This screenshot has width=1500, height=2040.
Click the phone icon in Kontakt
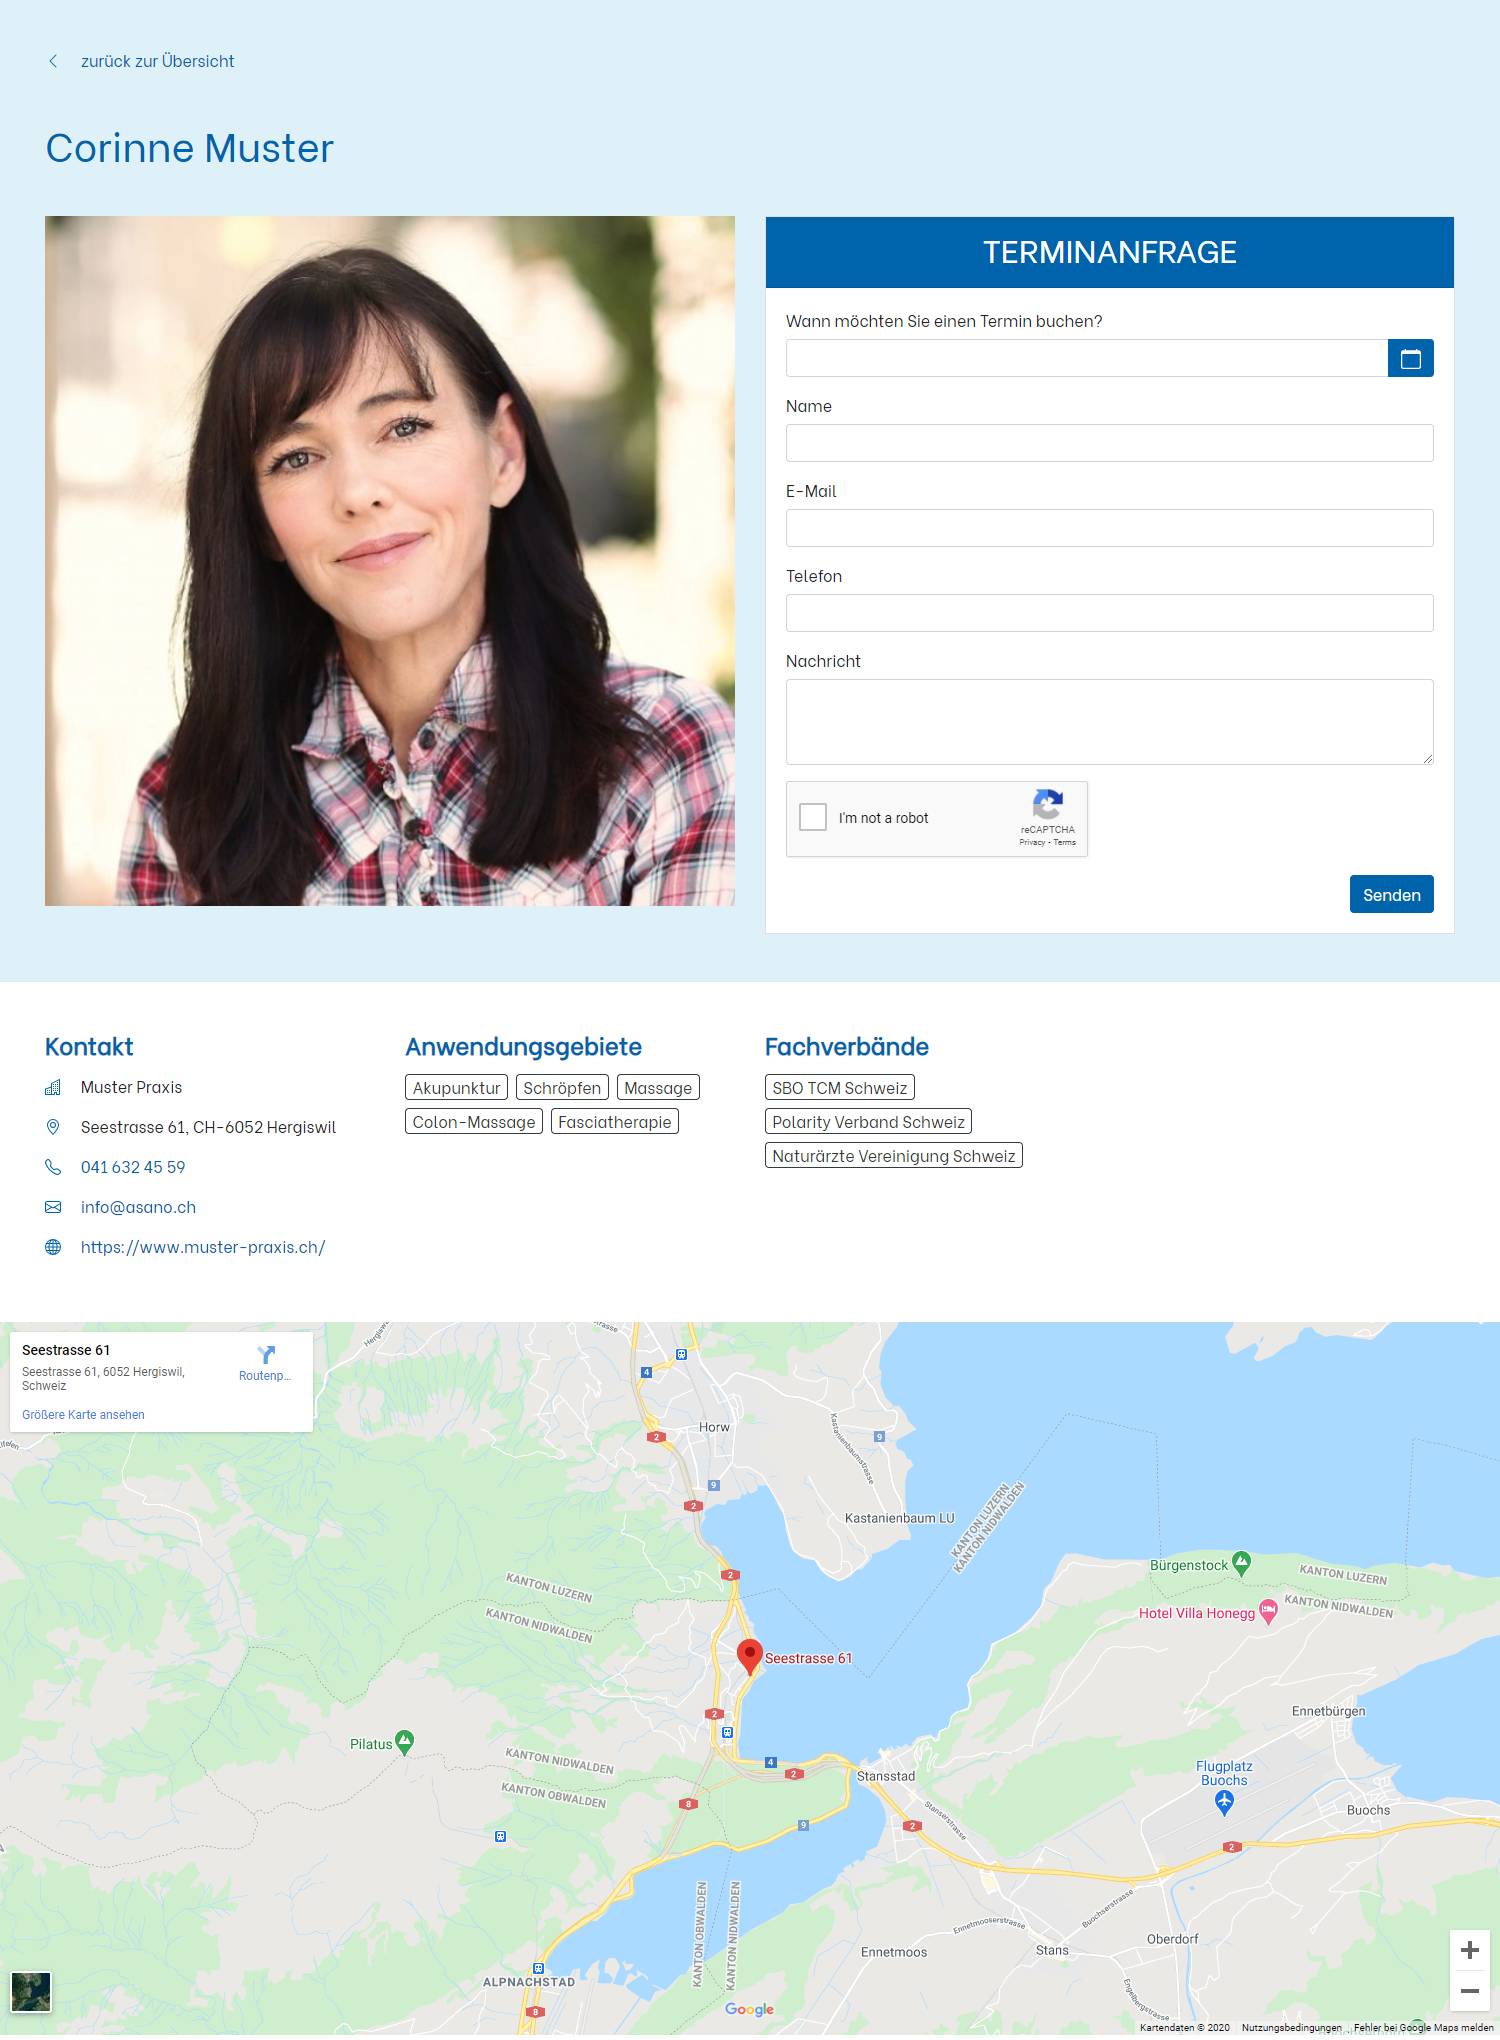53,1167
